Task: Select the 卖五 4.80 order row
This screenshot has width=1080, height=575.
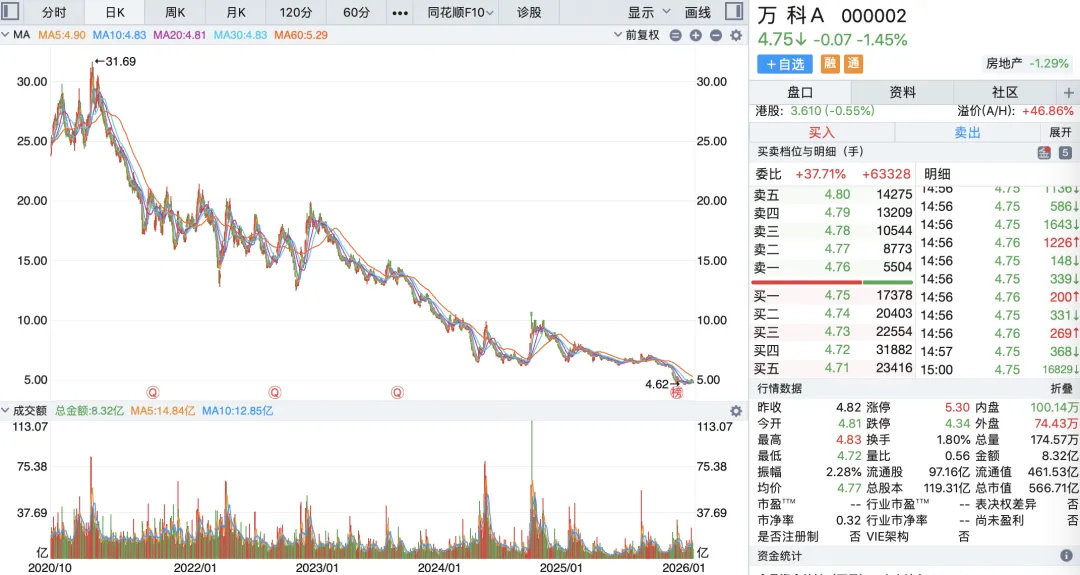Action: (x=832, y=195)
